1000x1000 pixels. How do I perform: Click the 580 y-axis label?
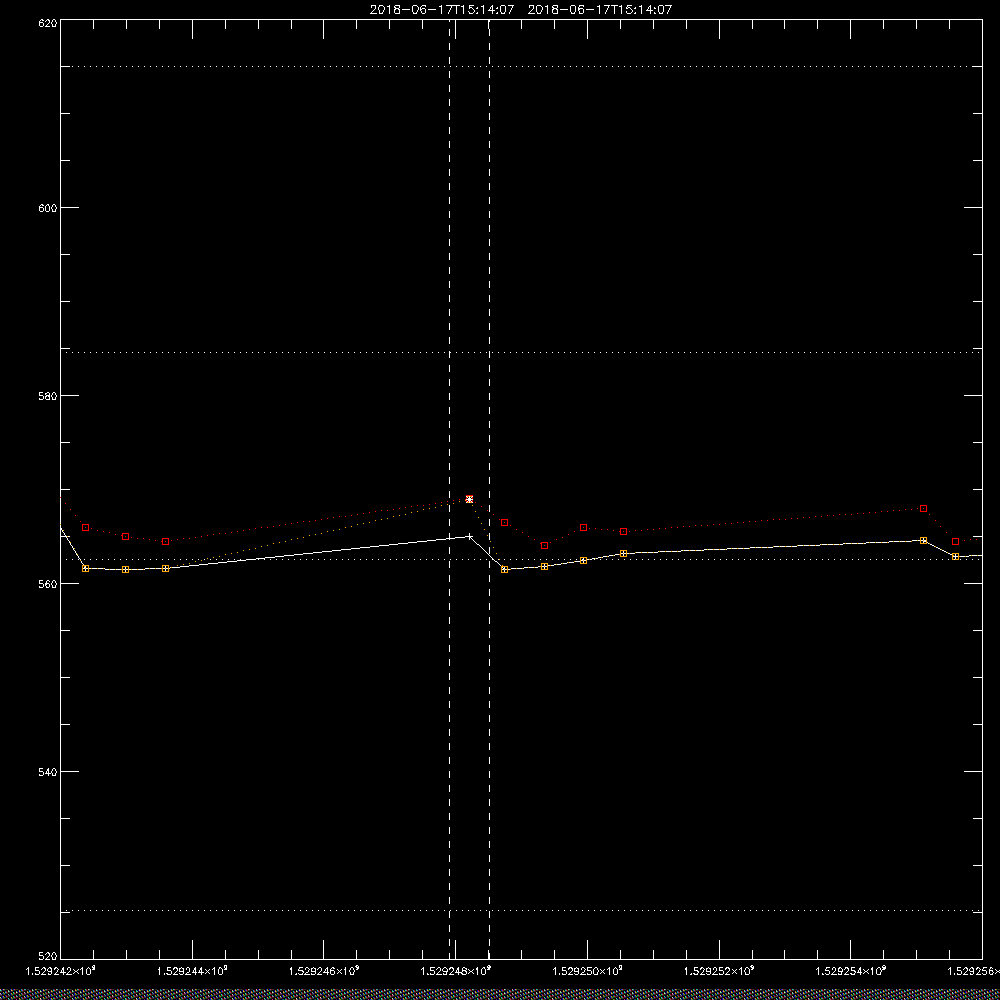48,395
